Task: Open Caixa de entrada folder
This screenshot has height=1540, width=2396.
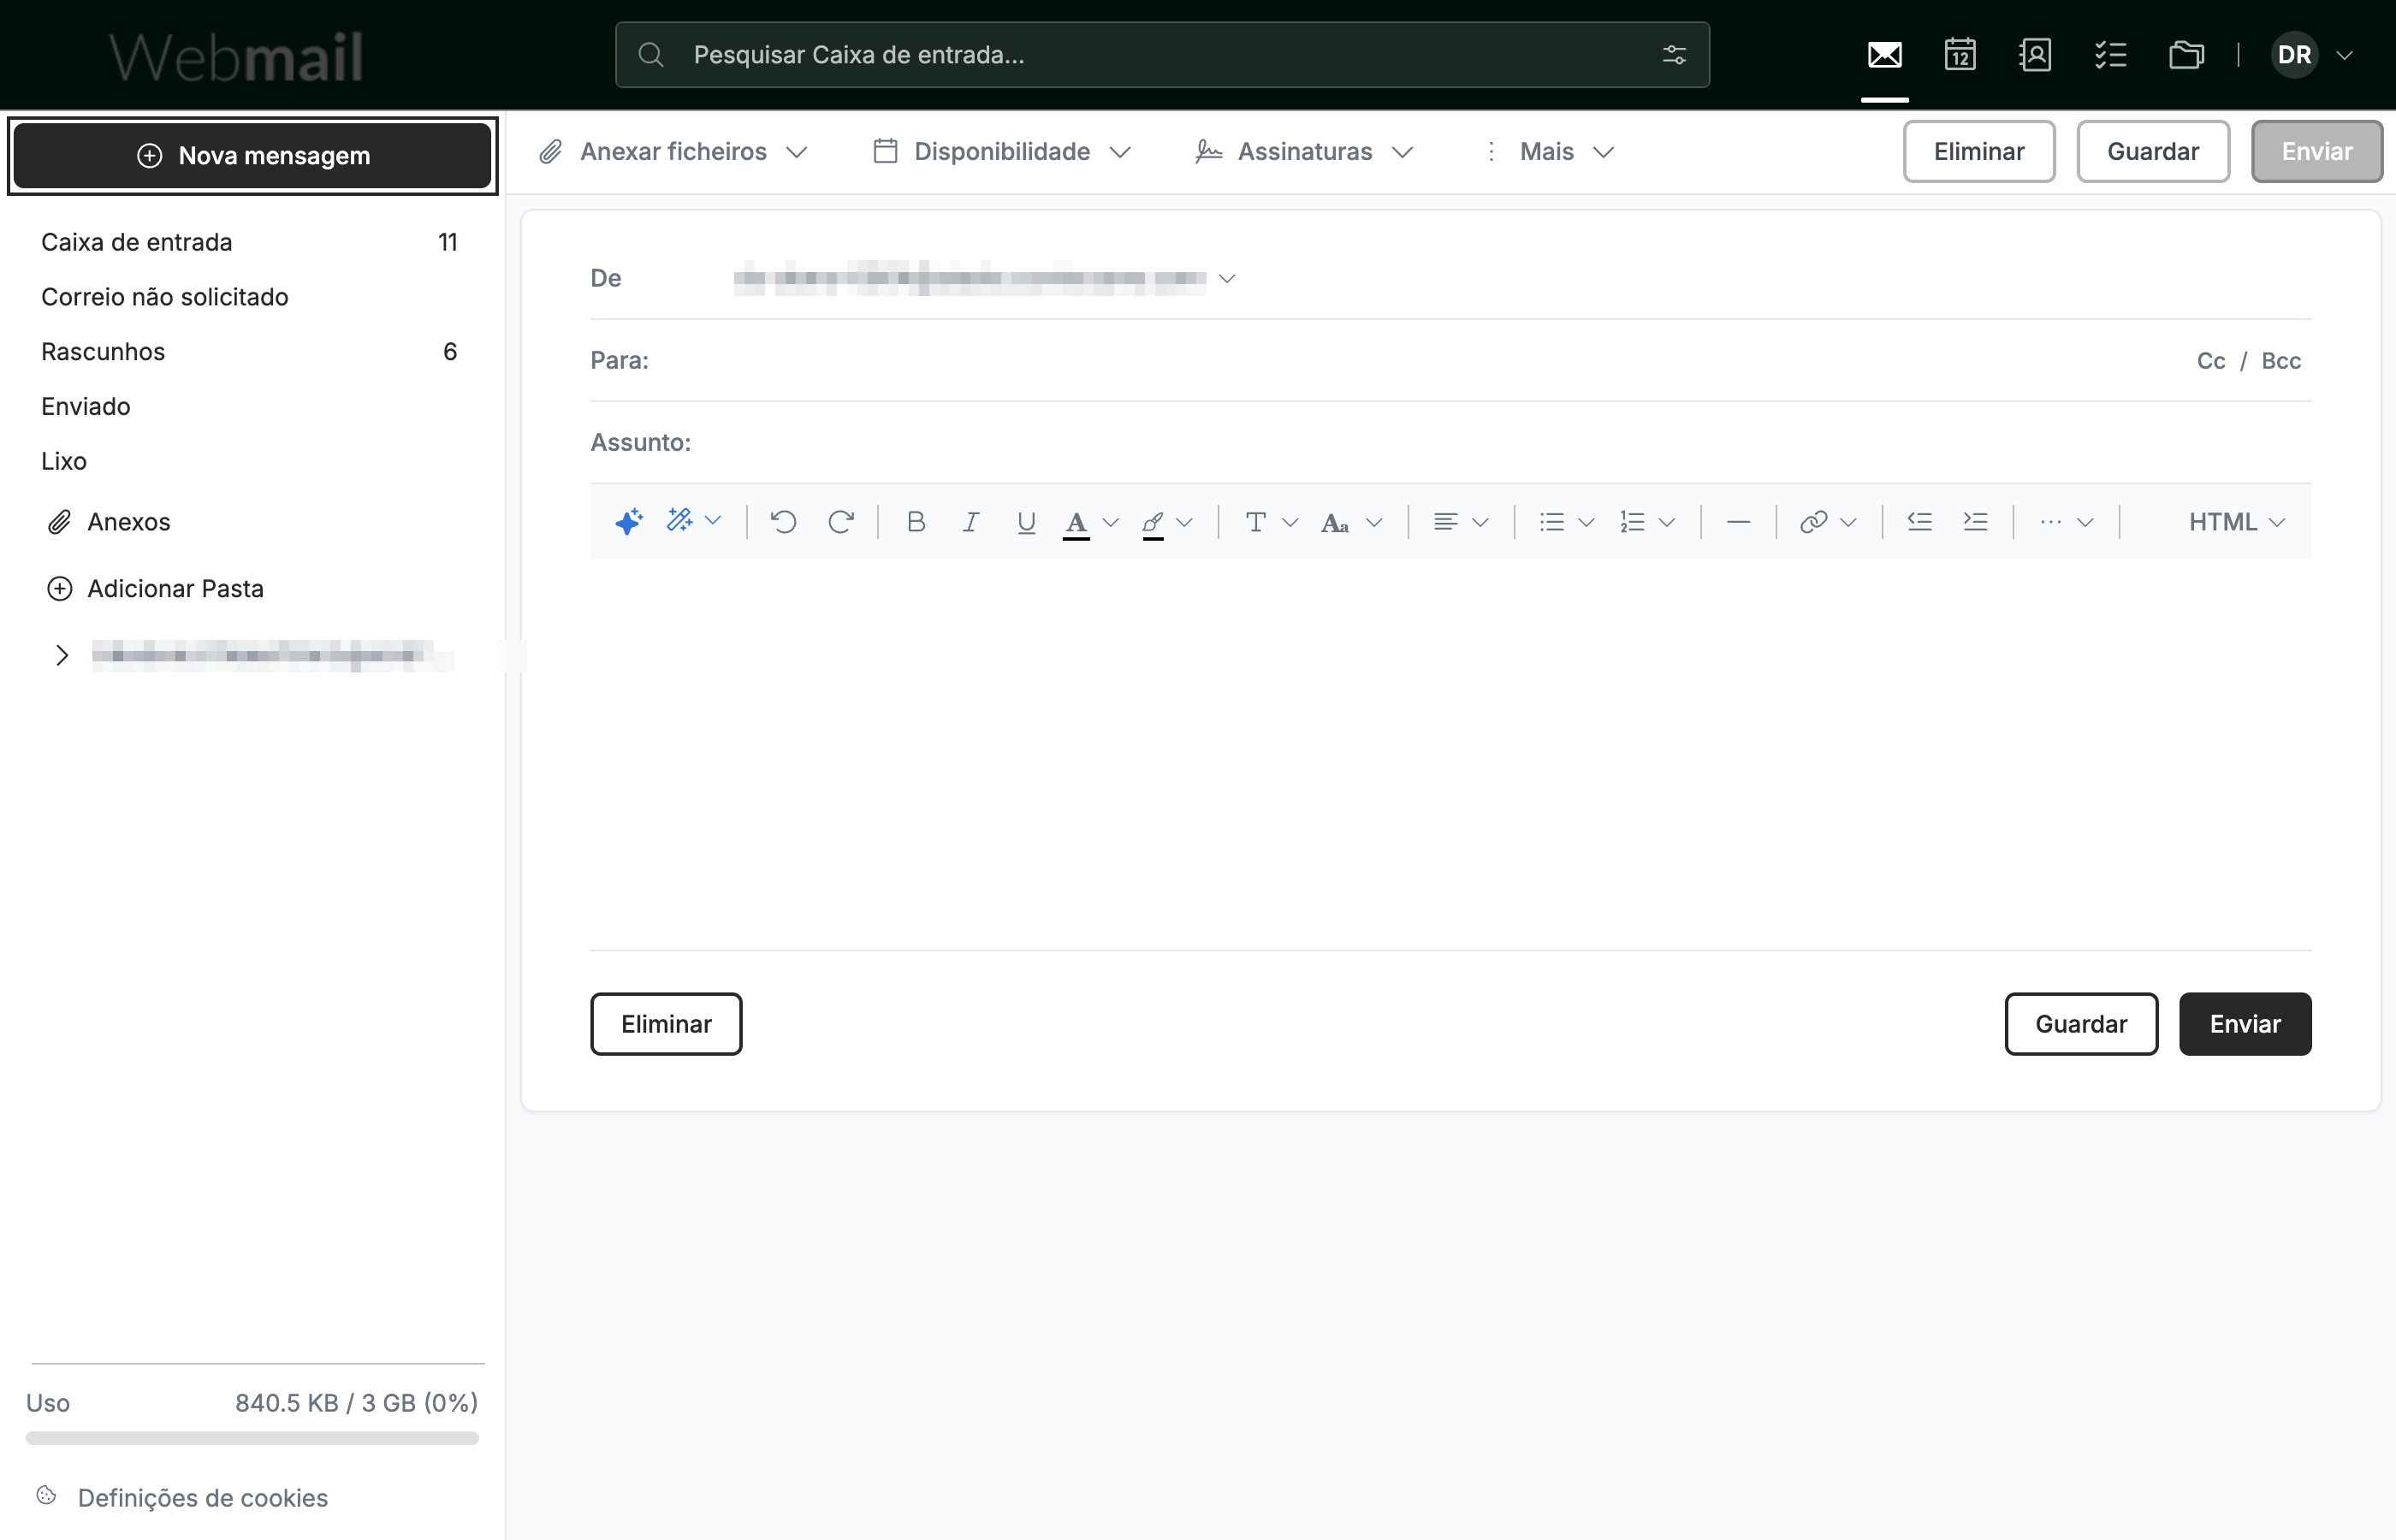Action: (x=249, y=242)
